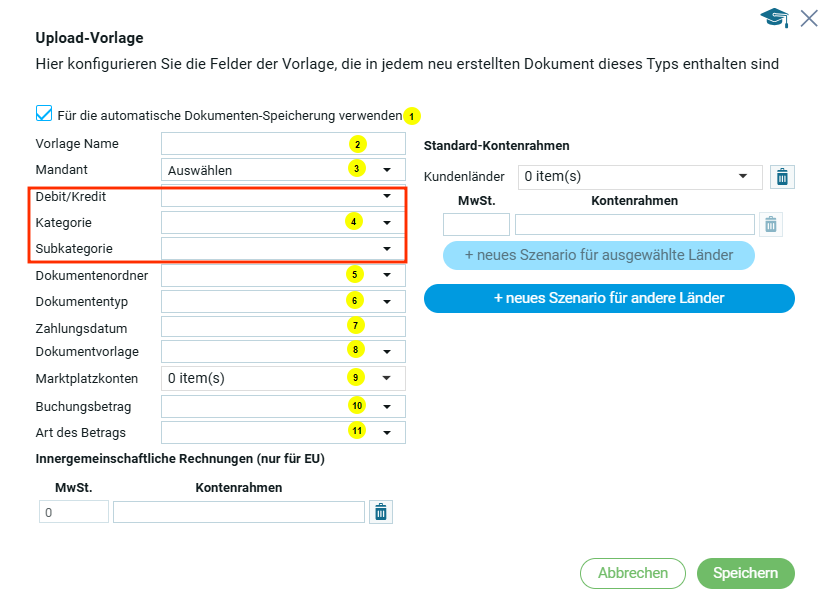Click trash icon beside Standard-Kontenrahmen row
The width and height of the screenshot is (825, 600).
click(x=770, y=224)
